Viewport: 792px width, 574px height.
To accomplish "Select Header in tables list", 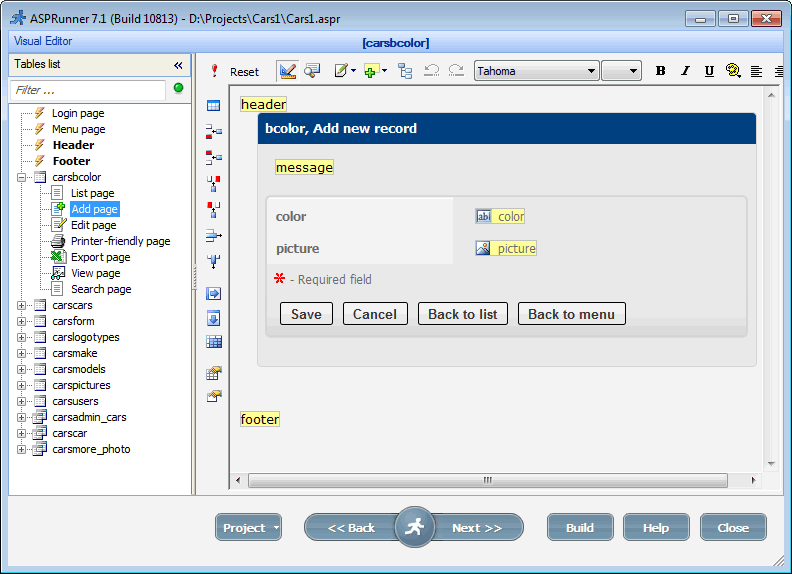I will click(x=73, y=146).
